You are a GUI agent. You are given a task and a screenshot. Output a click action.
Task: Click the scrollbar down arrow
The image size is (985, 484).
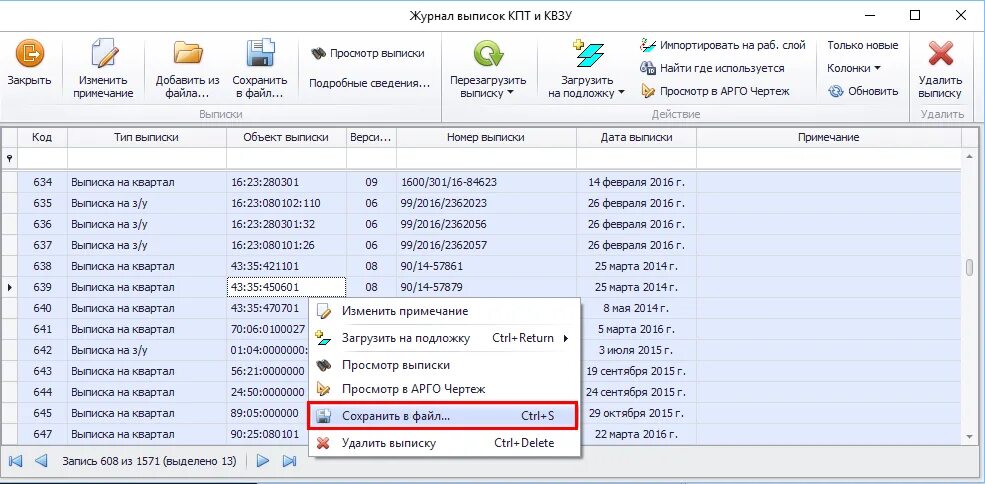(x=969, y=436)
